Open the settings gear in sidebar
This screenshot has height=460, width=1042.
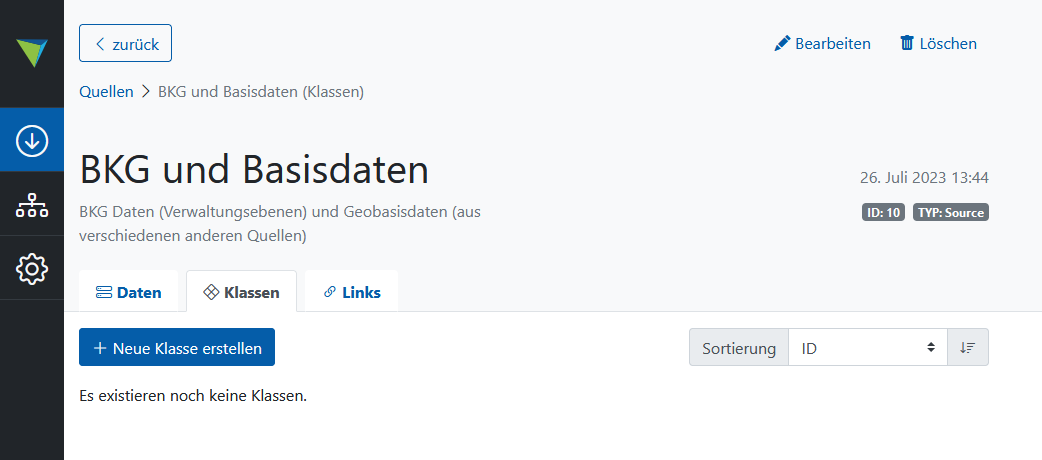pos(32,268)
